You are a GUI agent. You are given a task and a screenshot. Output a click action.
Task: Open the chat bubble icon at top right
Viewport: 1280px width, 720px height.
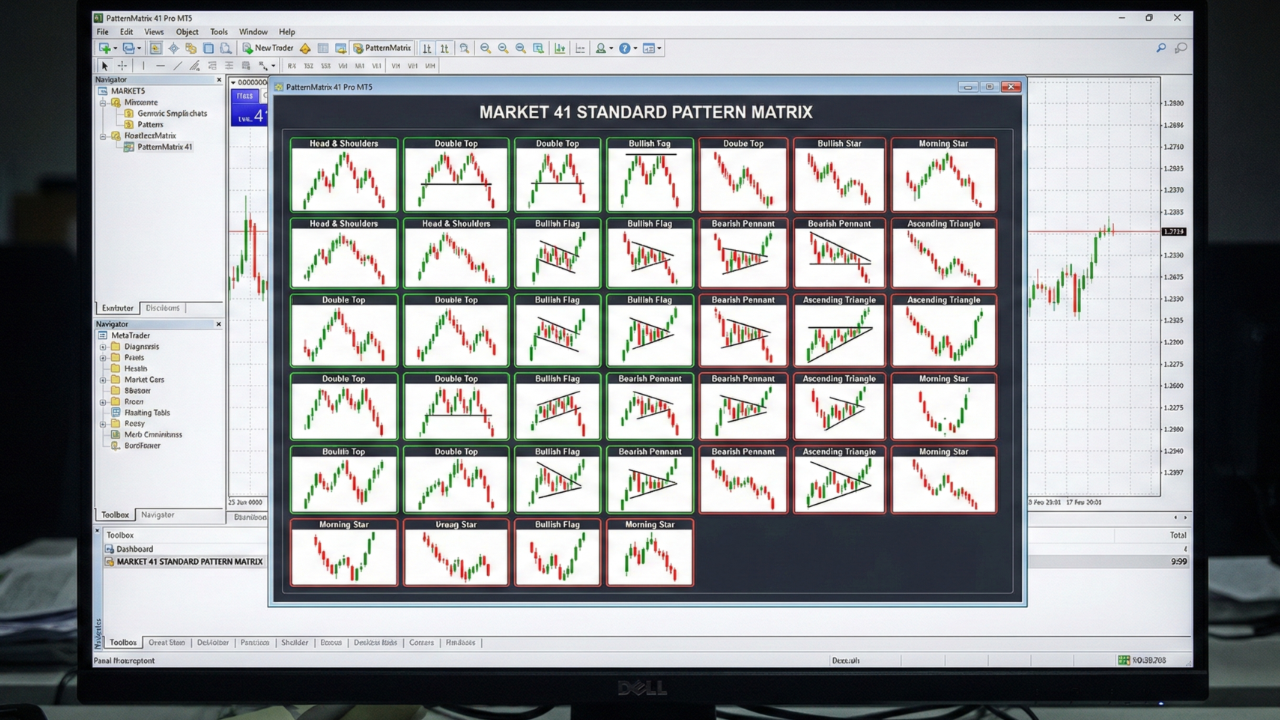(x=1180, y=48)
